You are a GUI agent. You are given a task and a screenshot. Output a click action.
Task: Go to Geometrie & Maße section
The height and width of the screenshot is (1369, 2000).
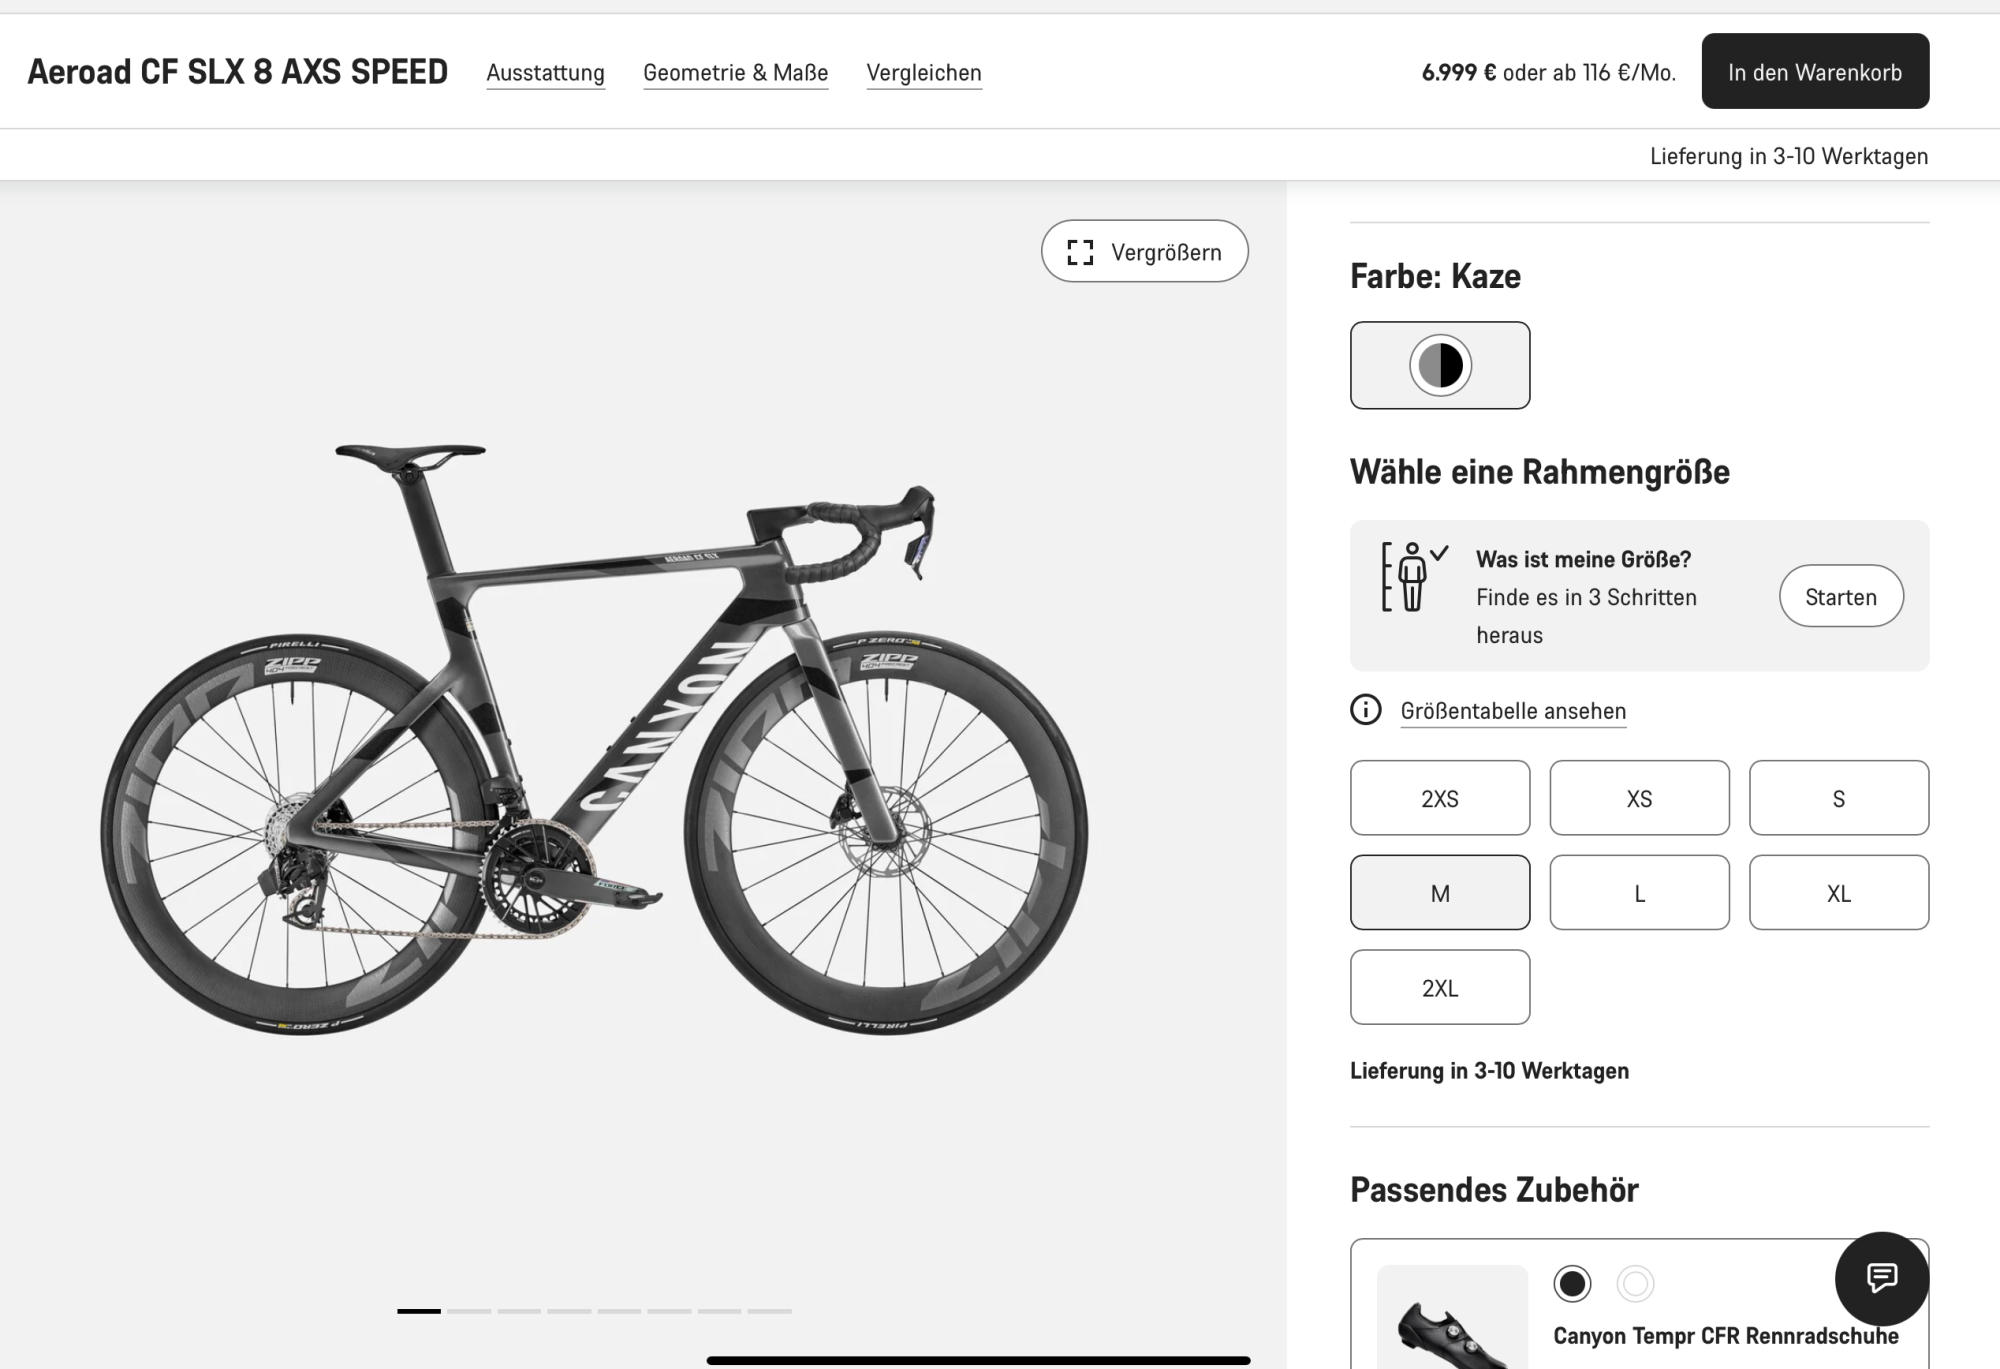click(735, 73)
